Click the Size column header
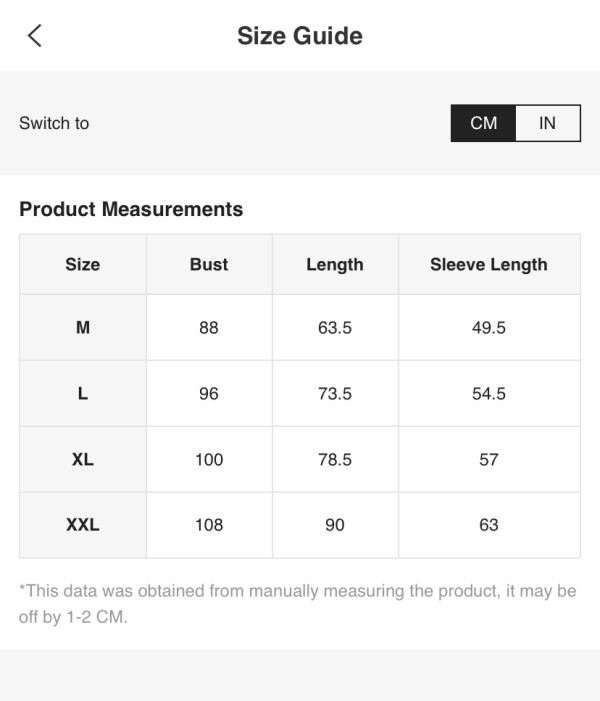600x701 pixels. [x=83, y=264]
